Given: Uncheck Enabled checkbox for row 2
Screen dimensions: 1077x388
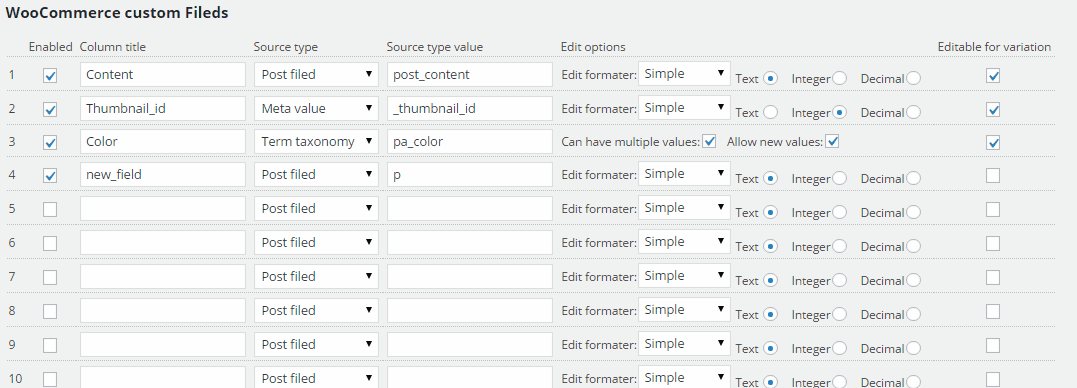Looking at the screenshot, I should [50, 109].
